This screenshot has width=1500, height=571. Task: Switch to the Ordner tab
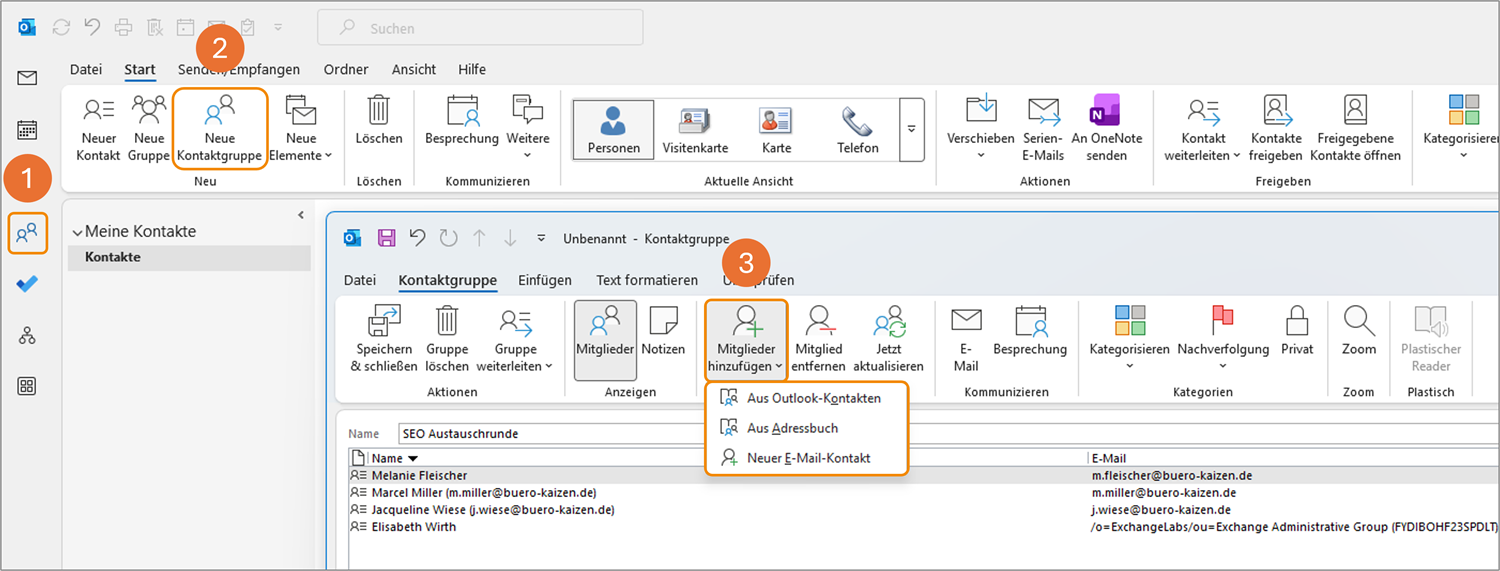[346, 69]
